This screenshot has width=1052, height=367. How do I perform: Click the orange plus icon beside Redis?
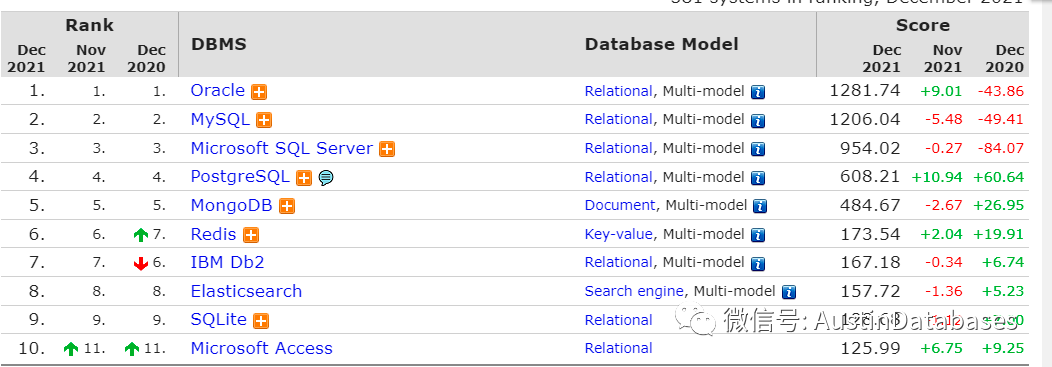point(251,235)
